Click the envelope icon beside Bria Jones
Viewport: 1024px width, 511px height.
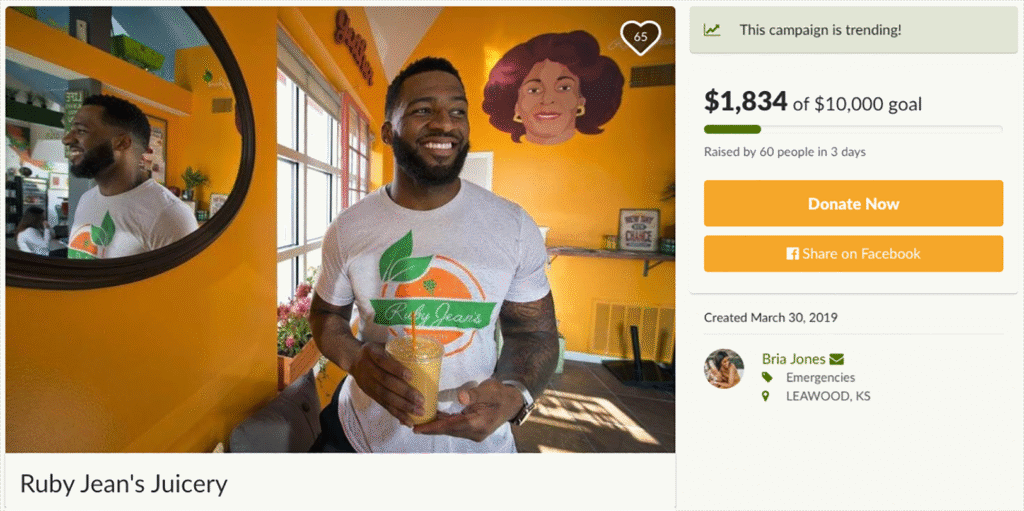pyautogui.click(x=837, y=359)
